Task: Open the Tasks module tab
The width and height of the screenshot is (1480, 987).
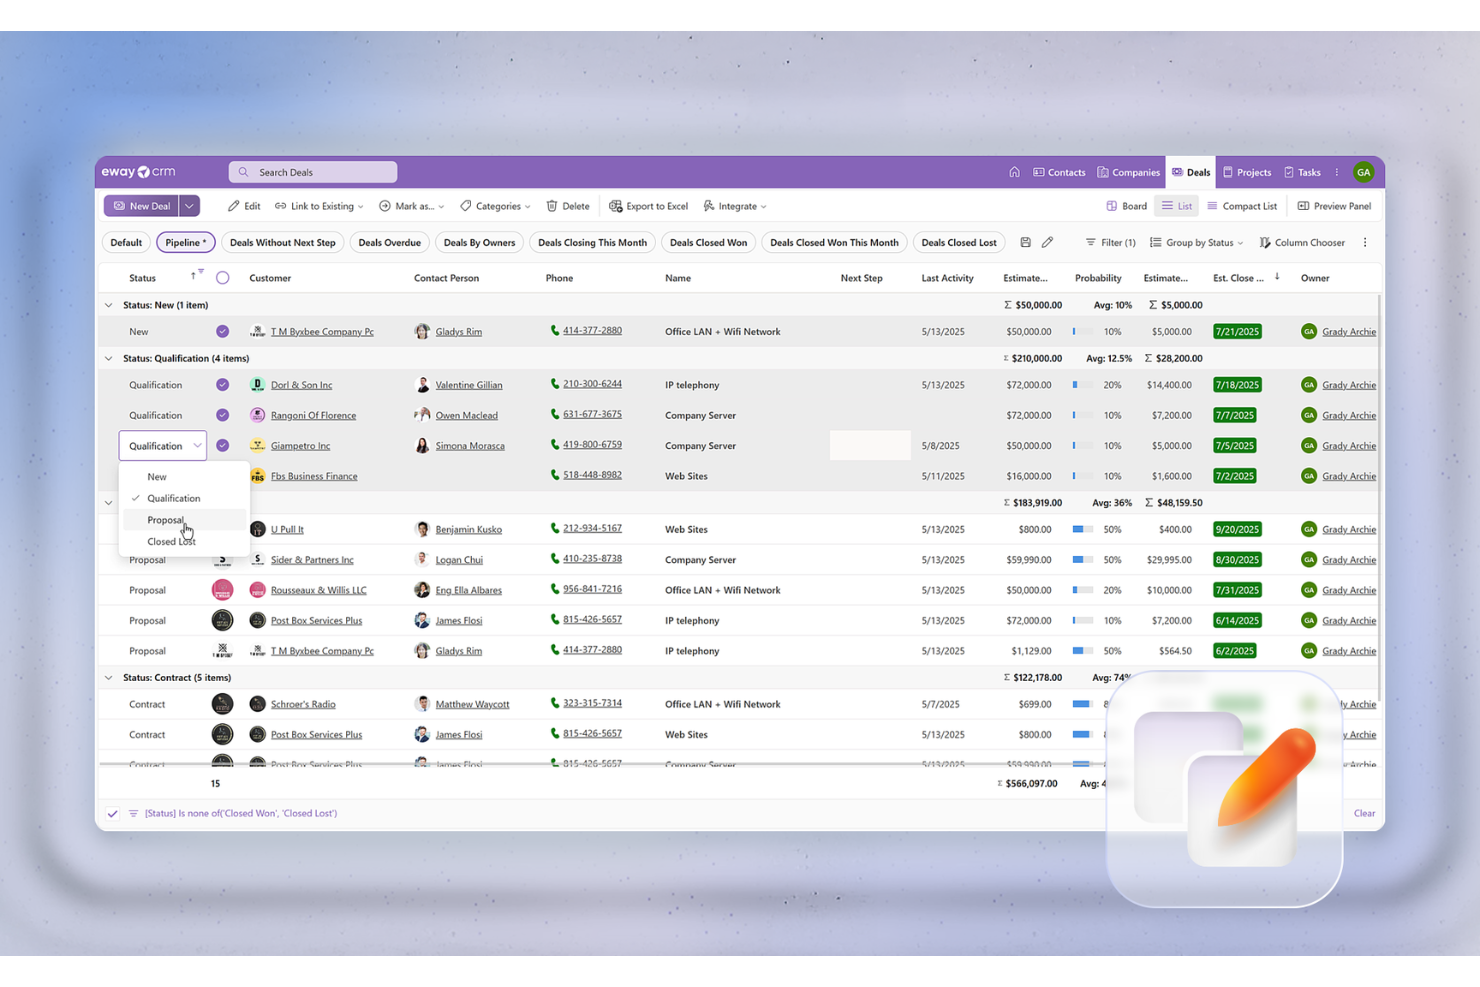Action: pyautogui.click(x=1302, y=172)
